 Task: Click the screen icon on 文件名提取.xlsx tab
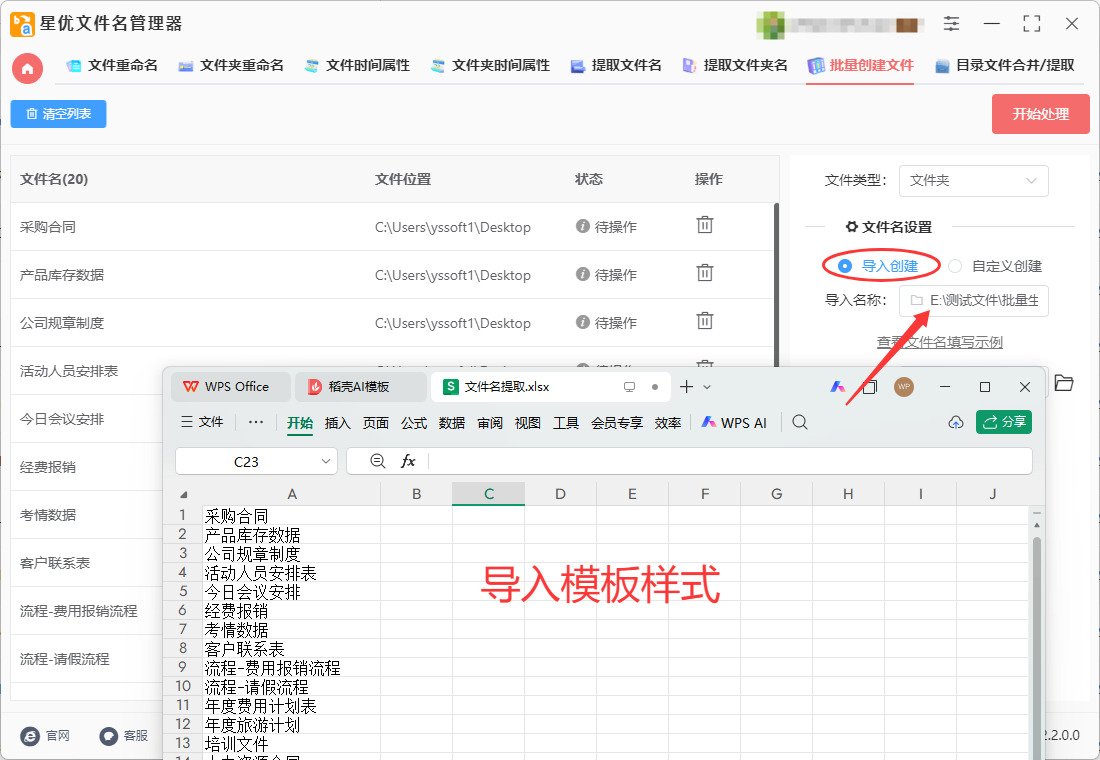tap(629, 387)
